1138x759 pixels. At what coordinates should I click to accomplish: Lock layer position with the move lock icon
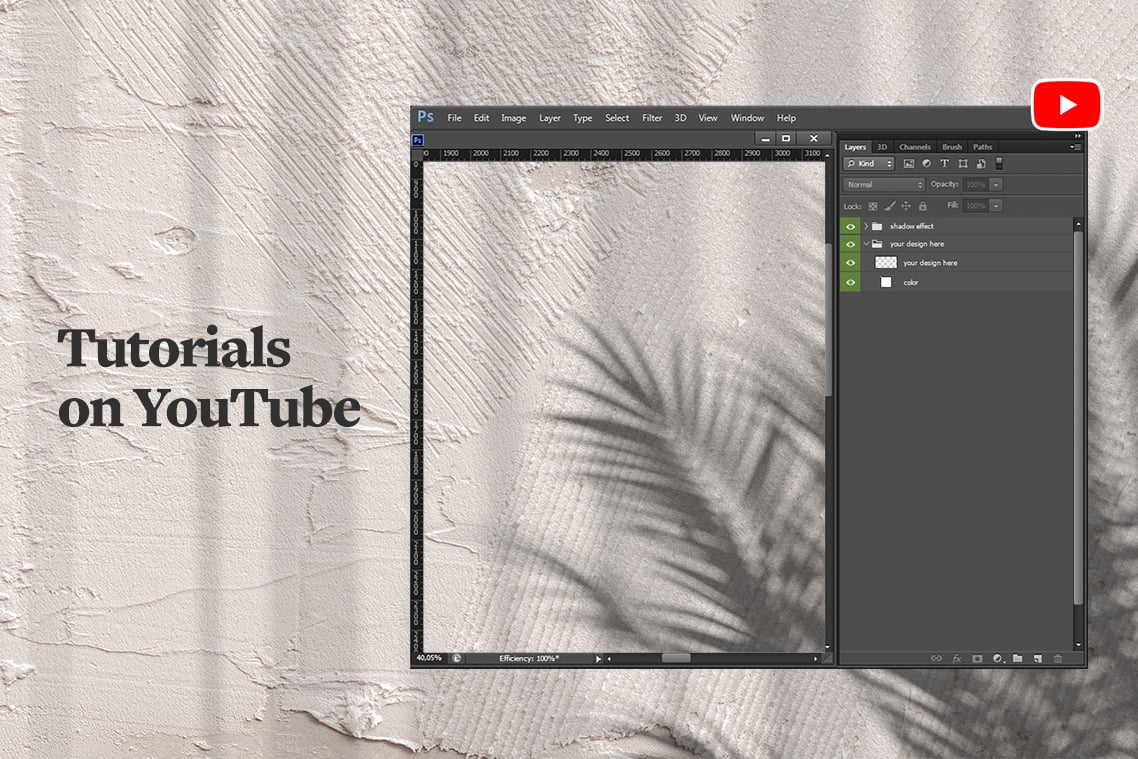(906, 206)
